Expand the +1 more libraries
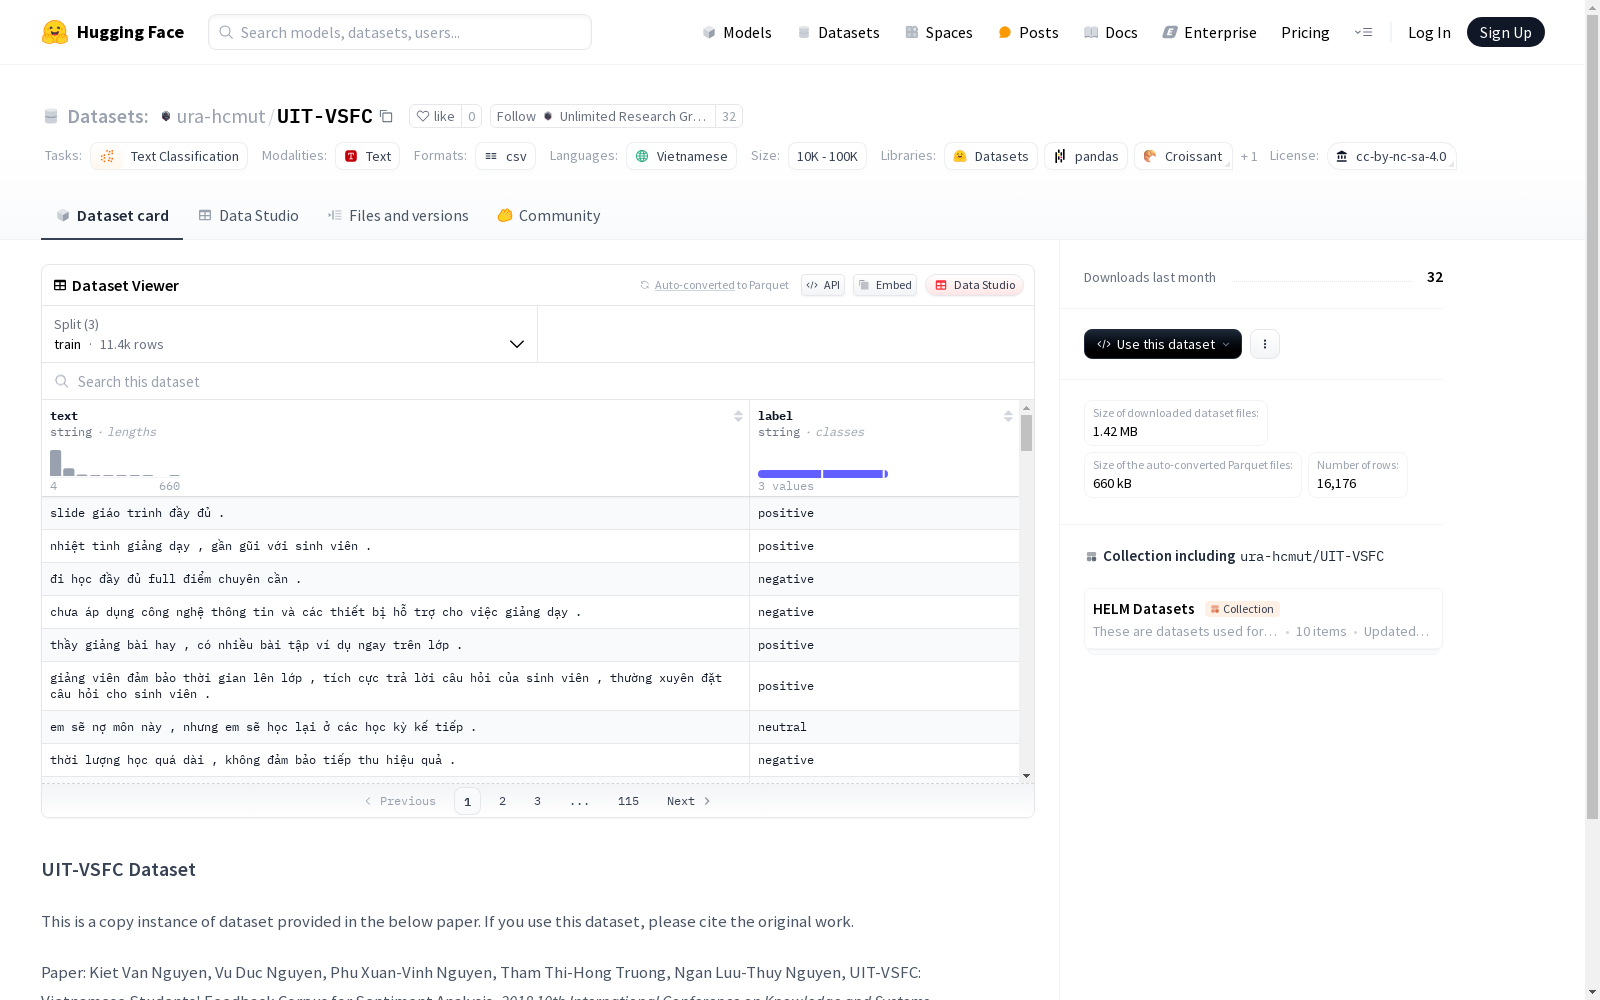 coord(1249,156)
